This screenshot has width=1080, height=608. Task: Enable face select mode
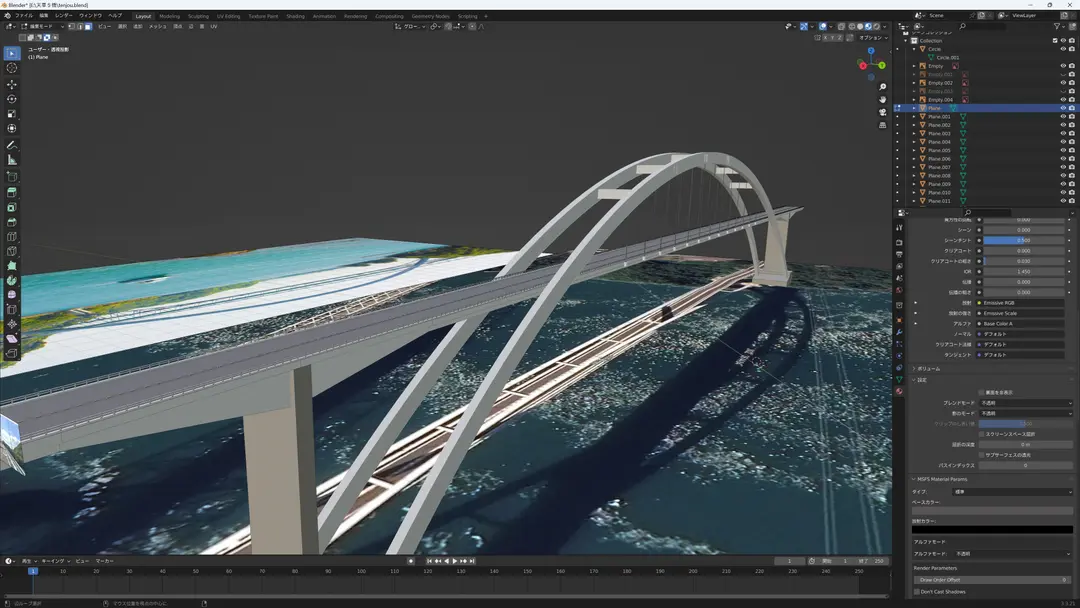pos(88,26)
